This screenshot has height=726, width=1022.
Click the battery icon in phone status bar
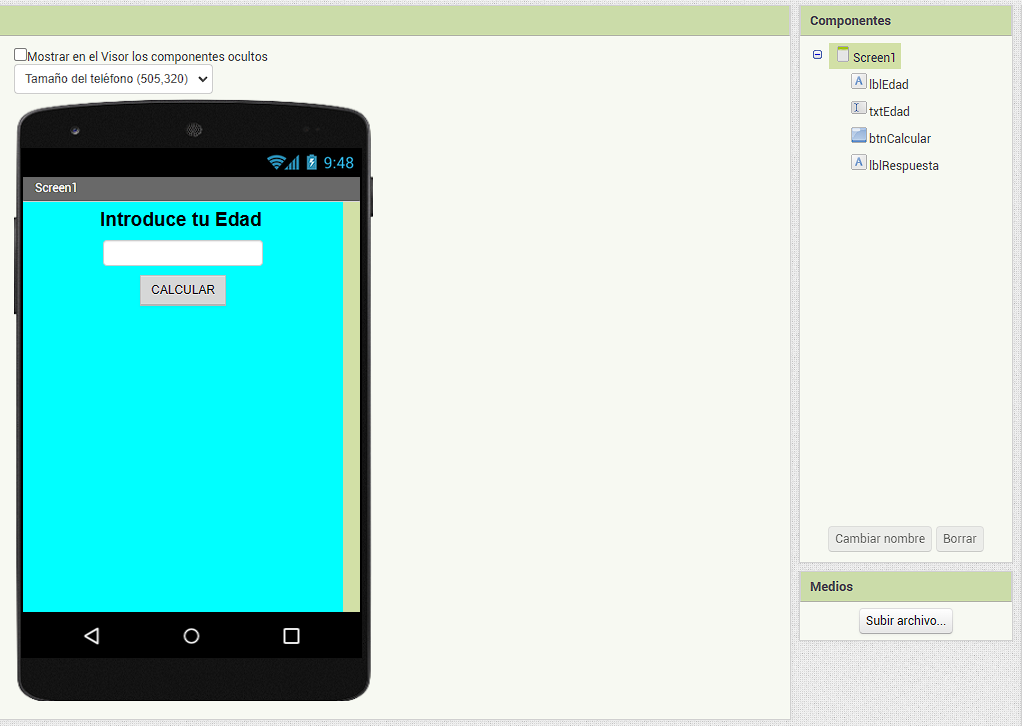(x=311, y=162)
